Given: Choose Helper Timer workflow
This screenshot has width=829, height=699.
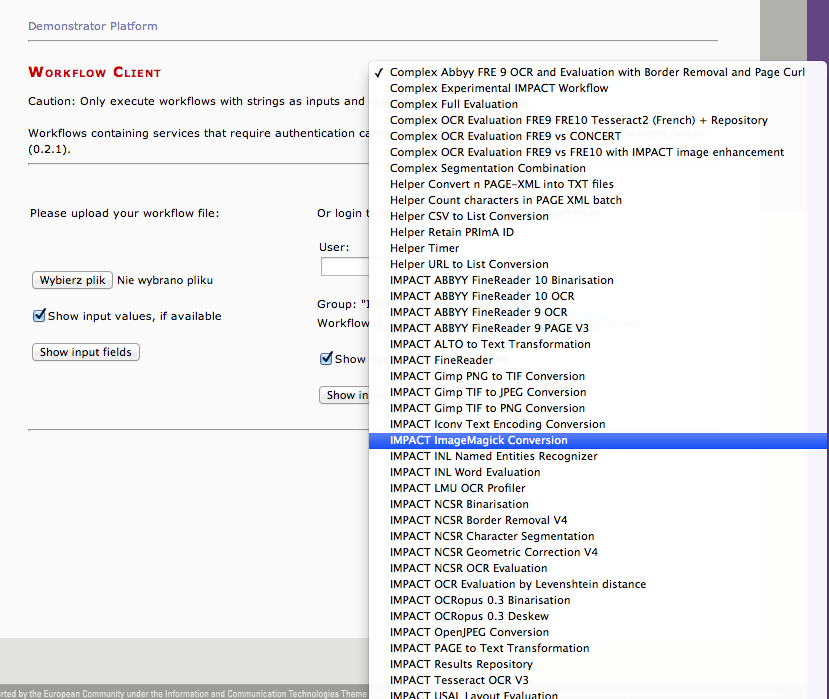Looking at the screenshot, I should click(x=597, y=248).
